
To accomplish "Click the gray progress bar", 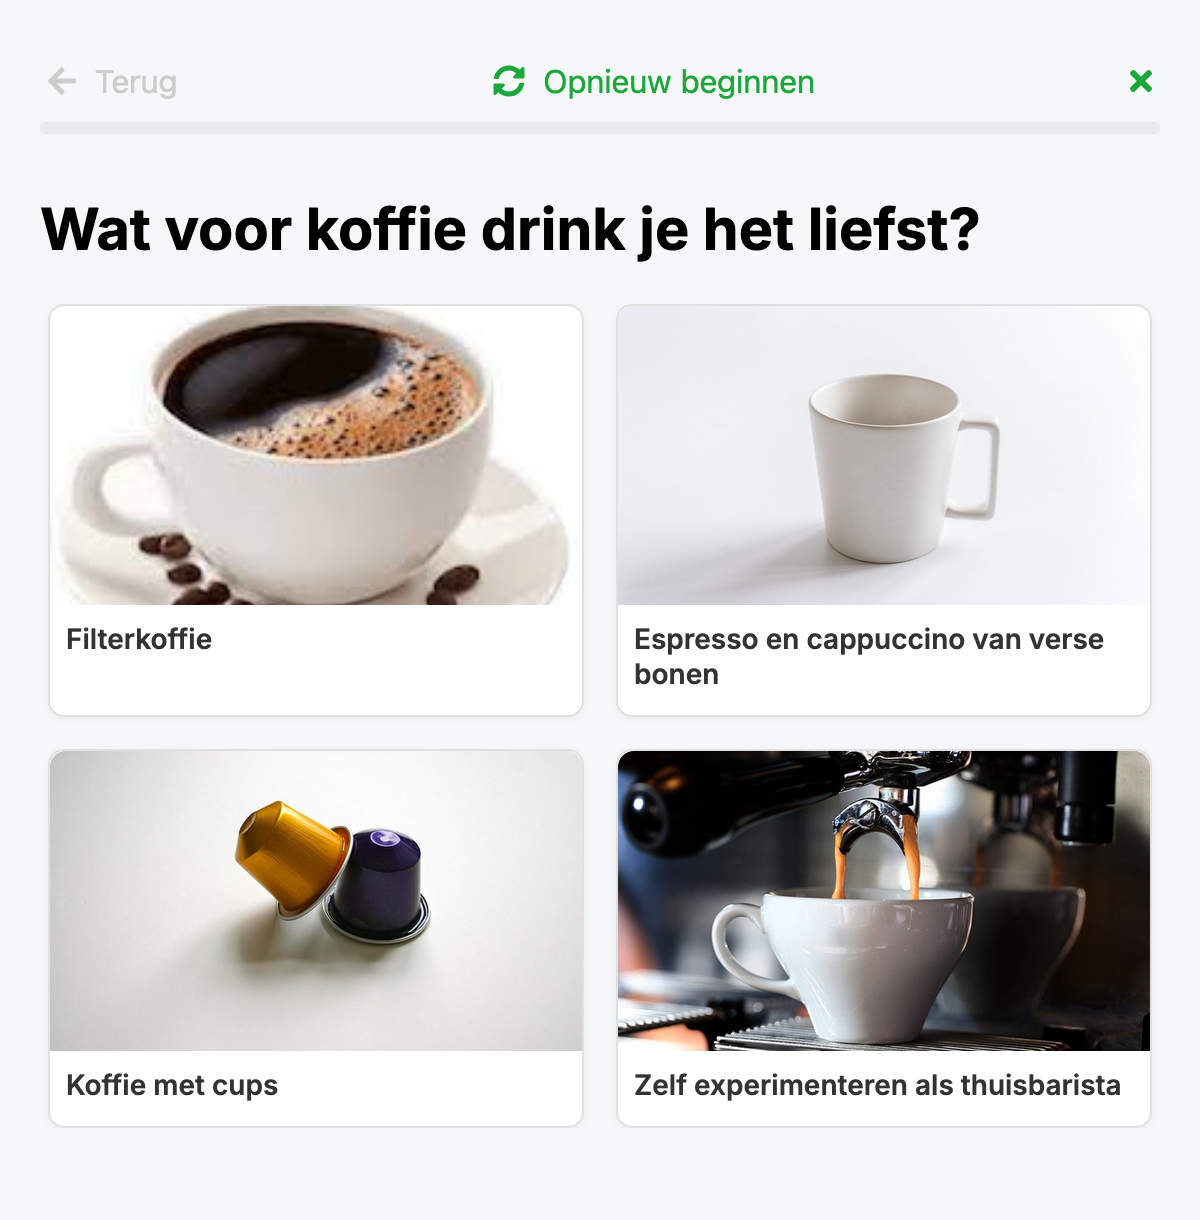I will pyautogui.click(x=600, y=128).
